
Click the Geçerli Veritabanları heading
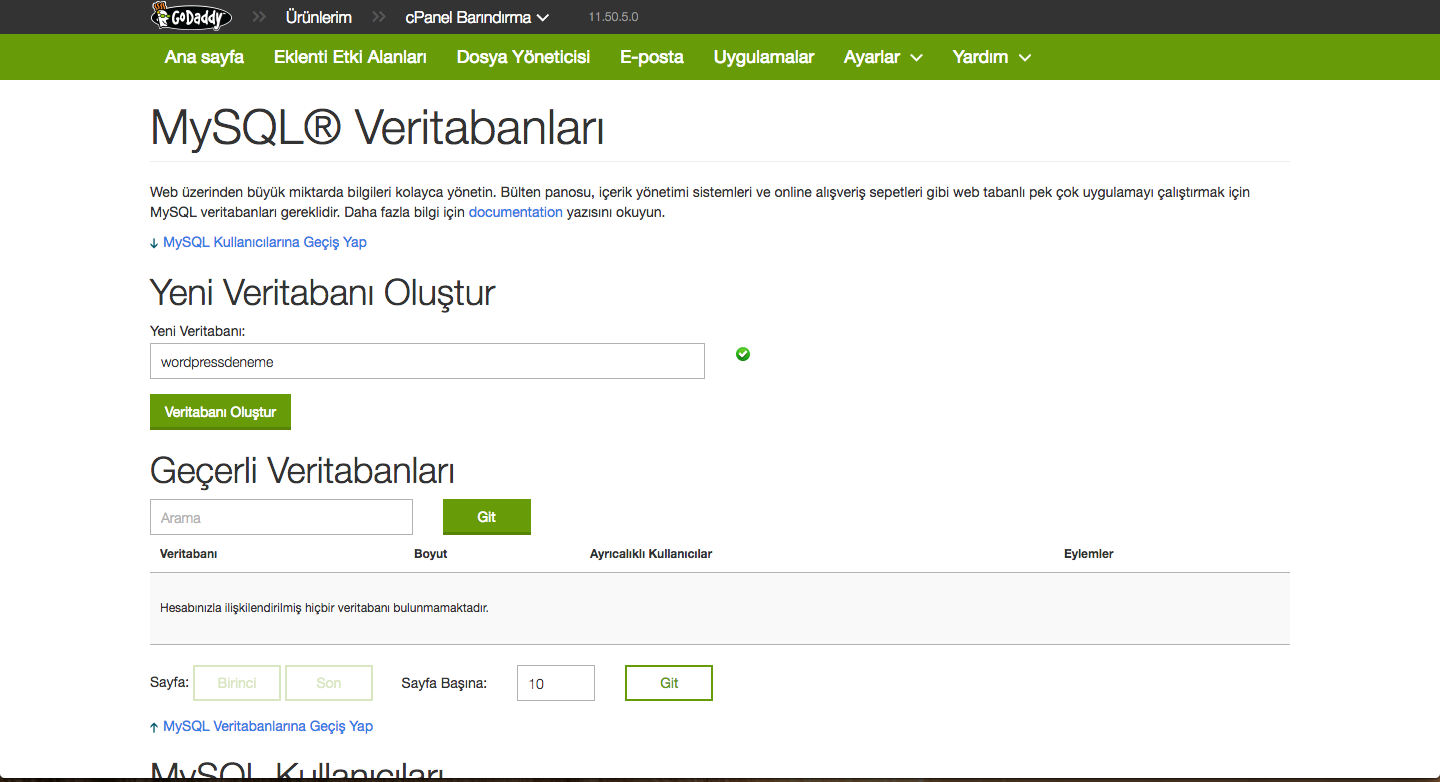302,470
